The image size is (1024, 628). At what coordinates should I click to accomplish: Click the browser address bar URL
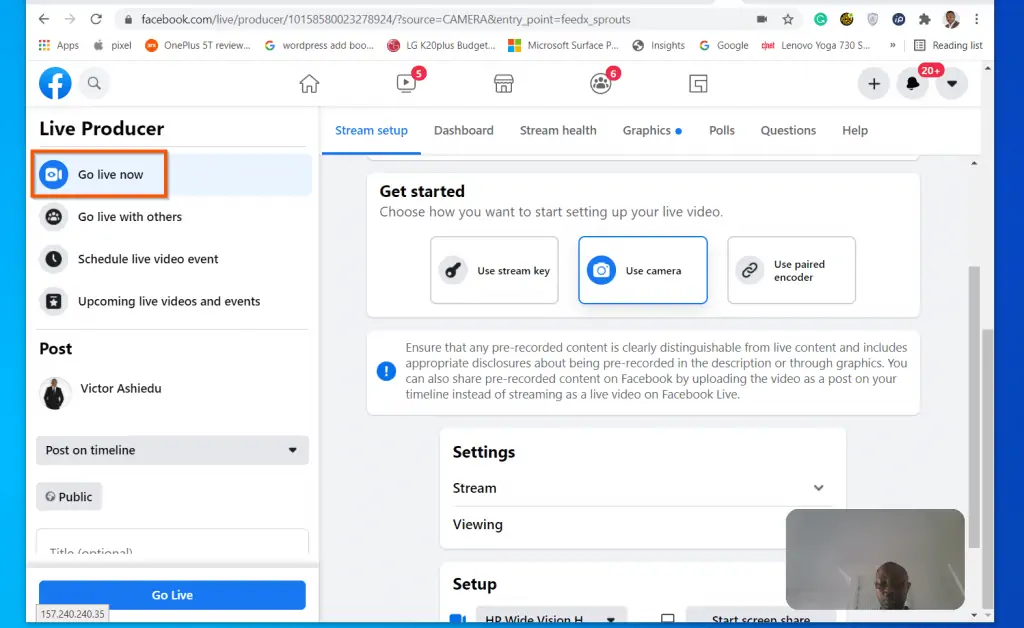(386, 20)
